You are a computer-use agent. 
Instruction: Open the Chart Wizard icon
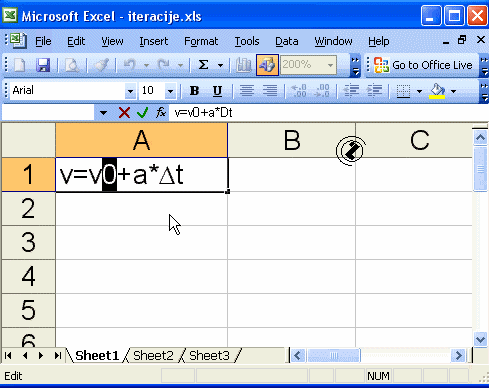point(243,65)
